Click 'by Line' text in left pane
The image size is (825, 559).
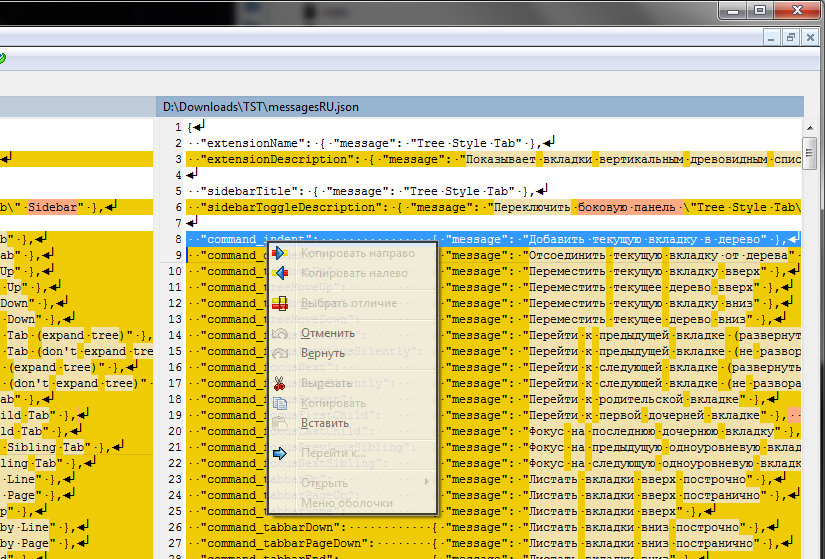point(27,527)
